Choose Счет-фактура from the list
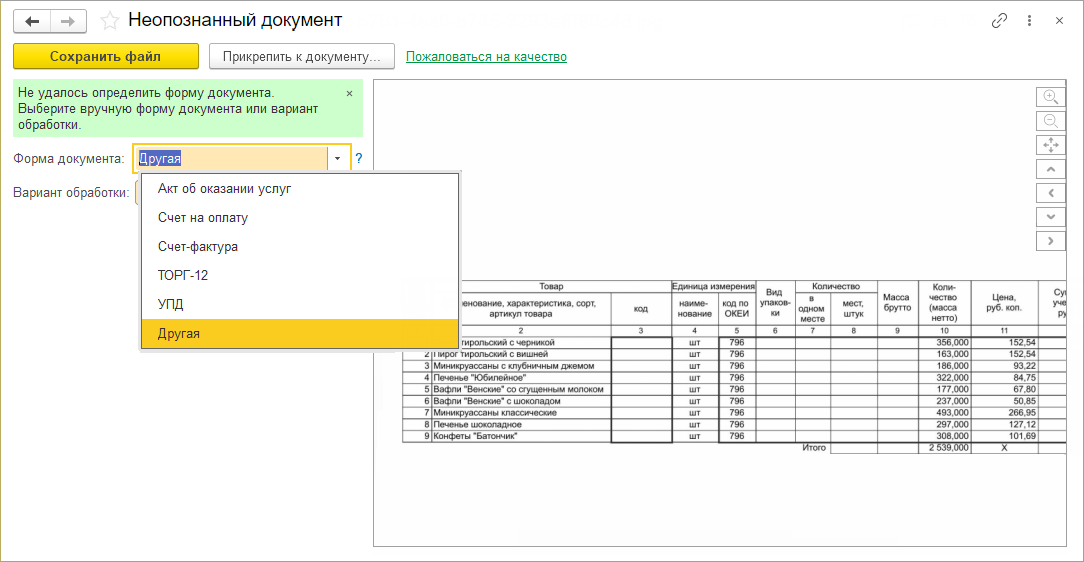 tap(300, 247)
